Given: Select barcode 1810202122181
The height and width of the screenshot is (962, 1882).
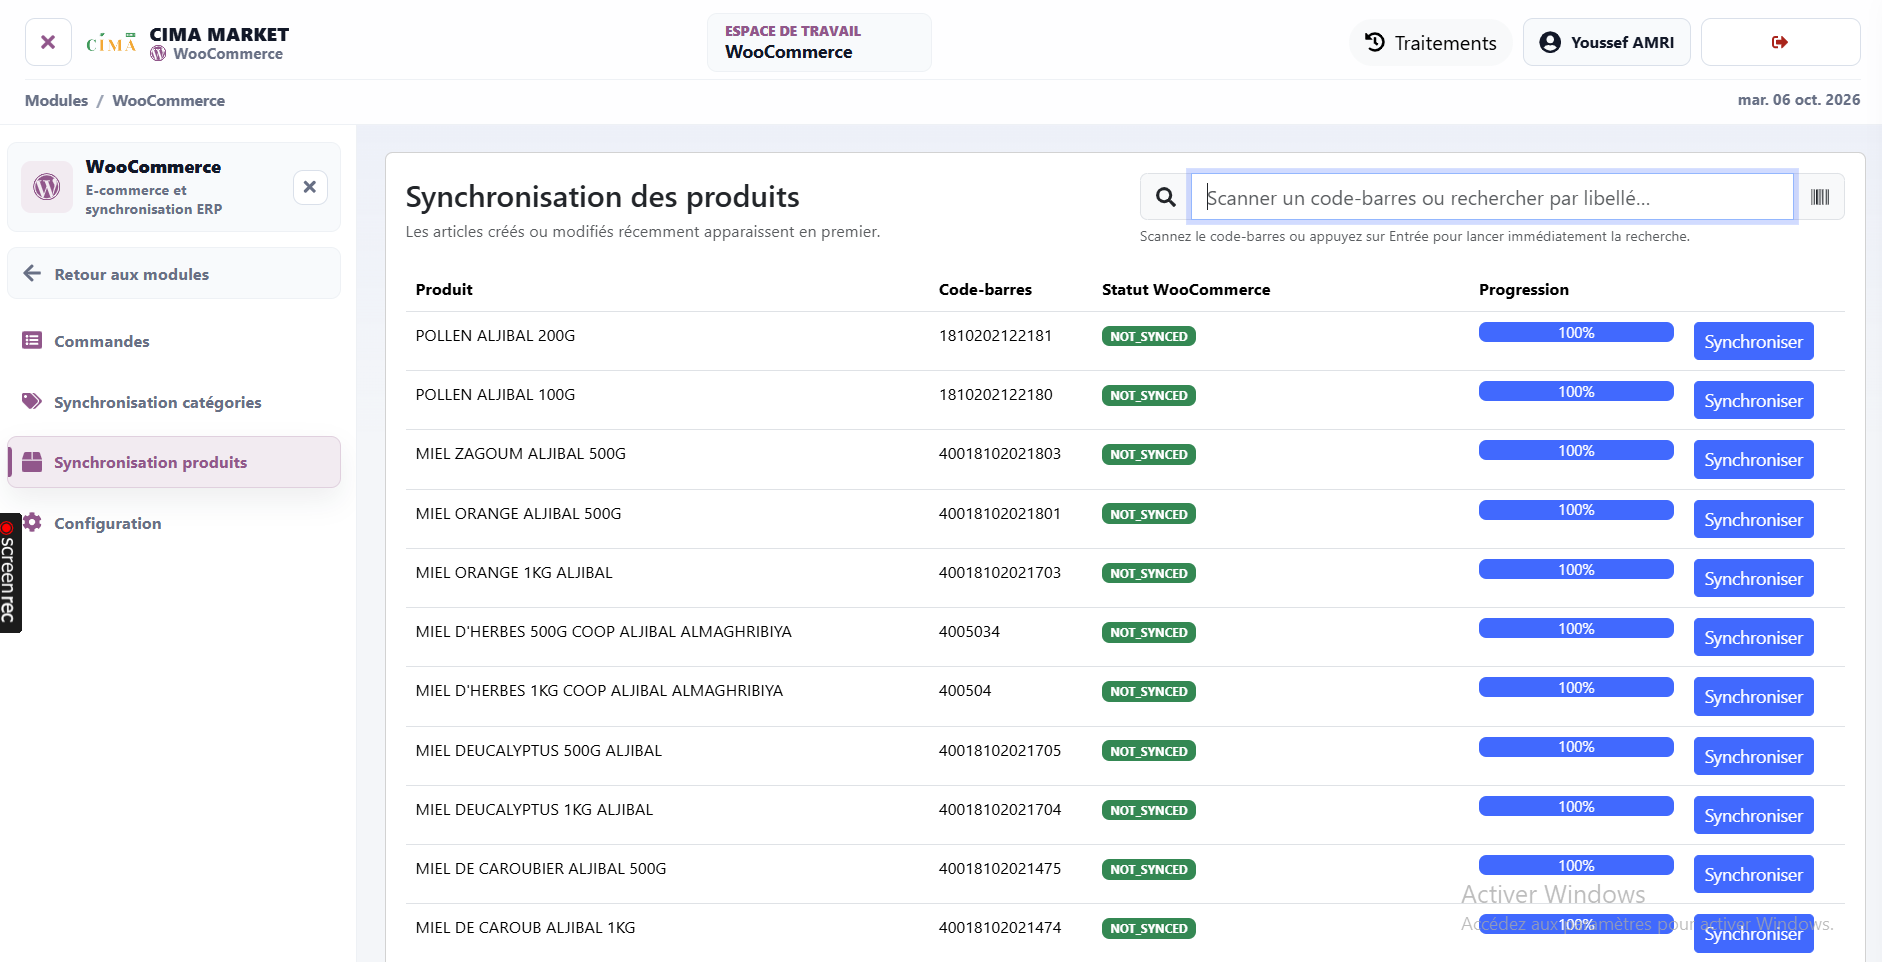Looking at the screenshot, I should coord(995,336).
